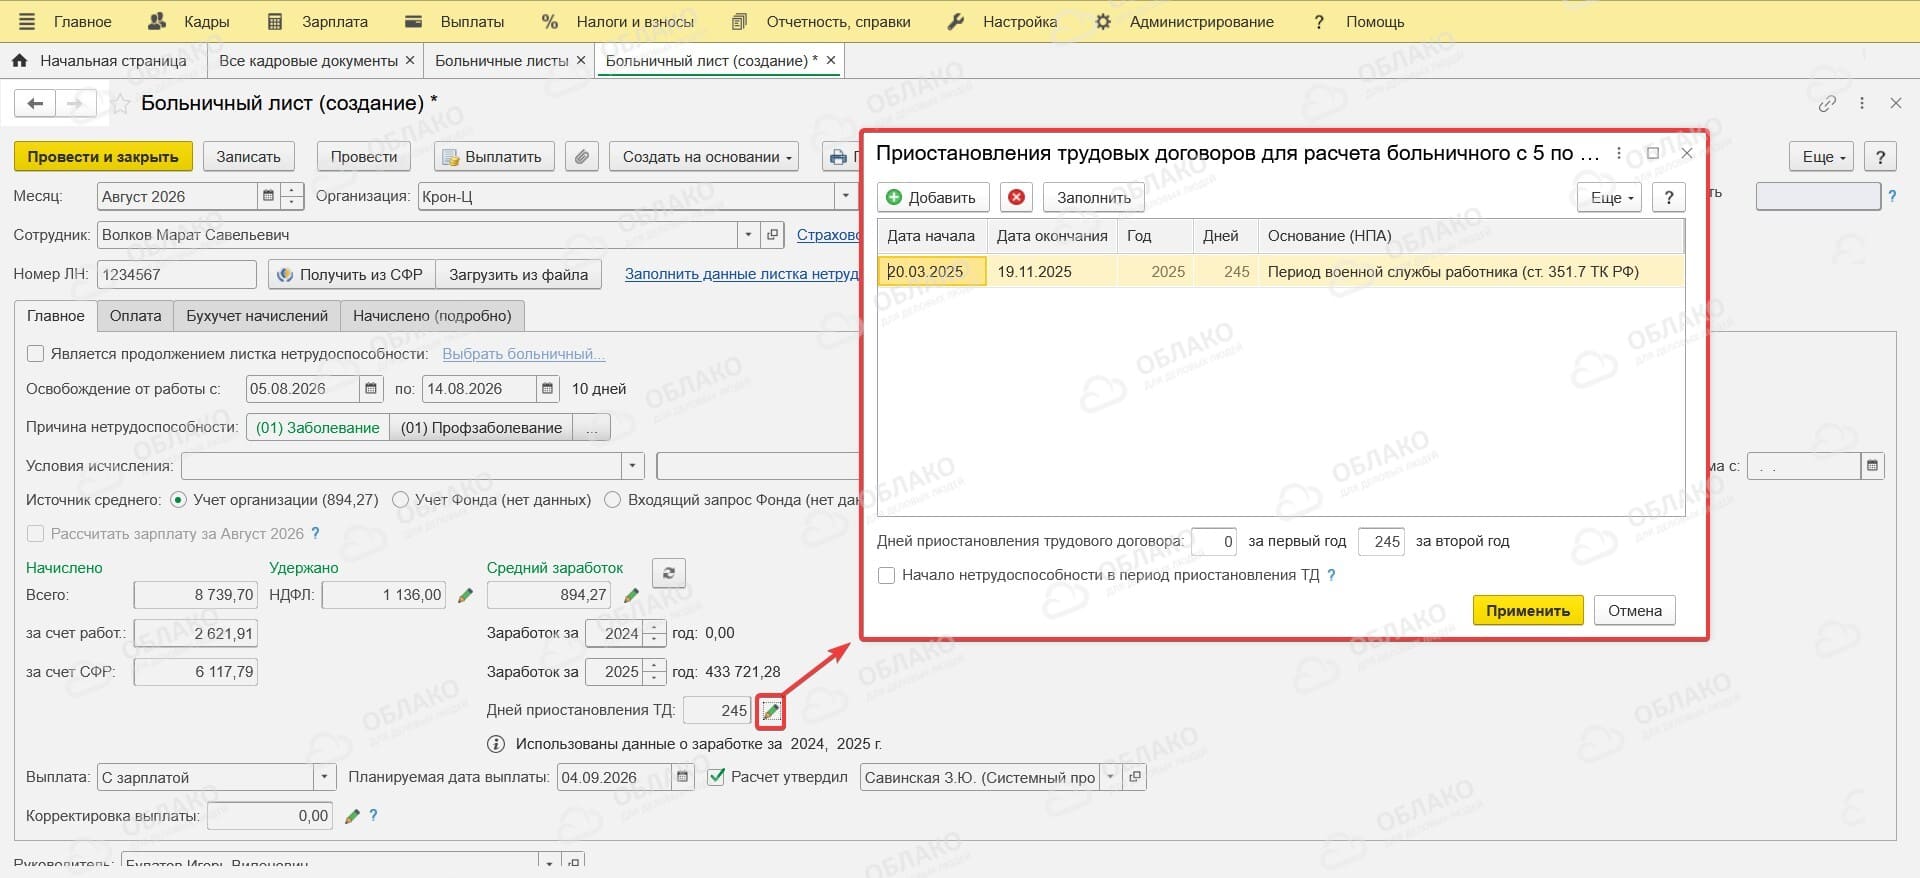Close the Все кадровые документы tab

click(x=409, y=60)
